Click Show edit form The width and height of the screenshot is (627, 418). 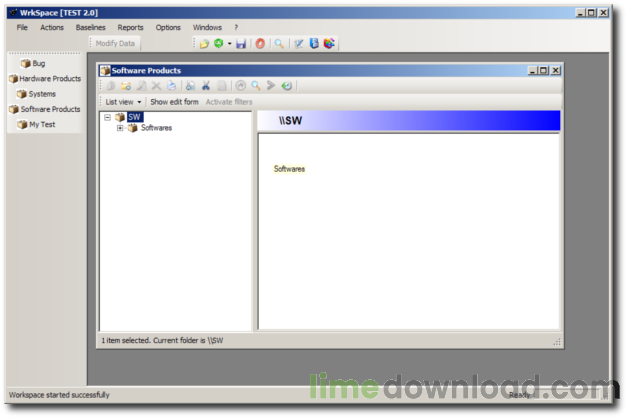pyautogui.click(x=174, y=102)
